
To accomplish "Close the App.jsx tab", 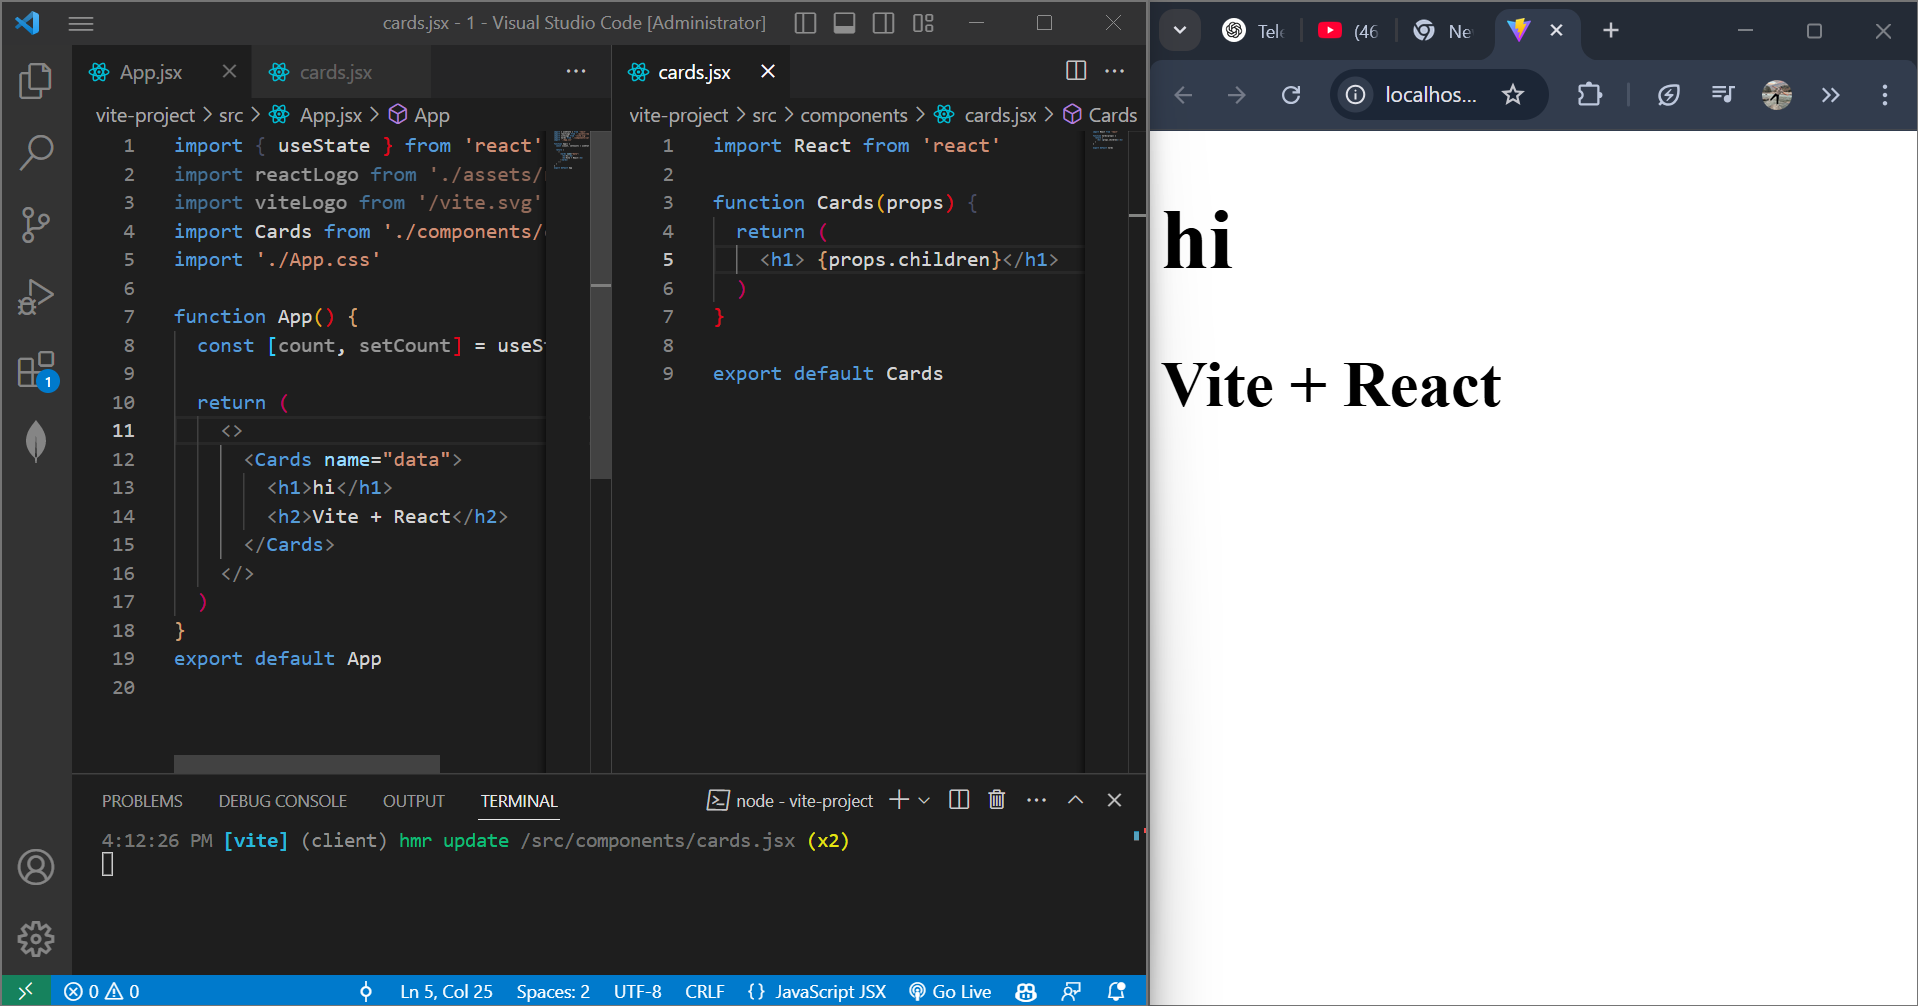I will pyautogui.click(x=229, y=71).
